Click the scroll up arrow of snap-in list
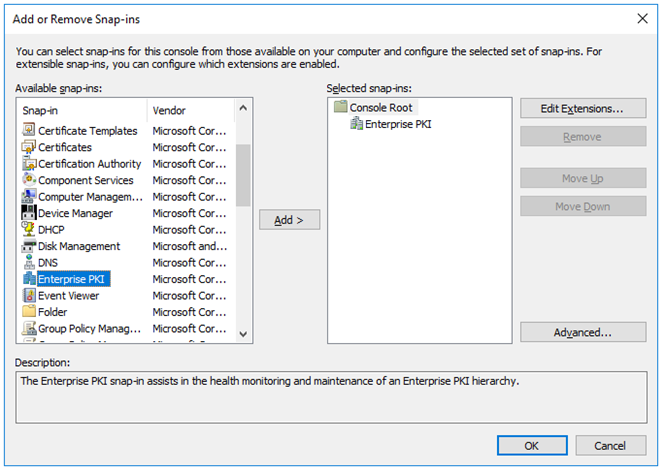The height and width of the screenshot is (472, 664). tap(243, 108)
